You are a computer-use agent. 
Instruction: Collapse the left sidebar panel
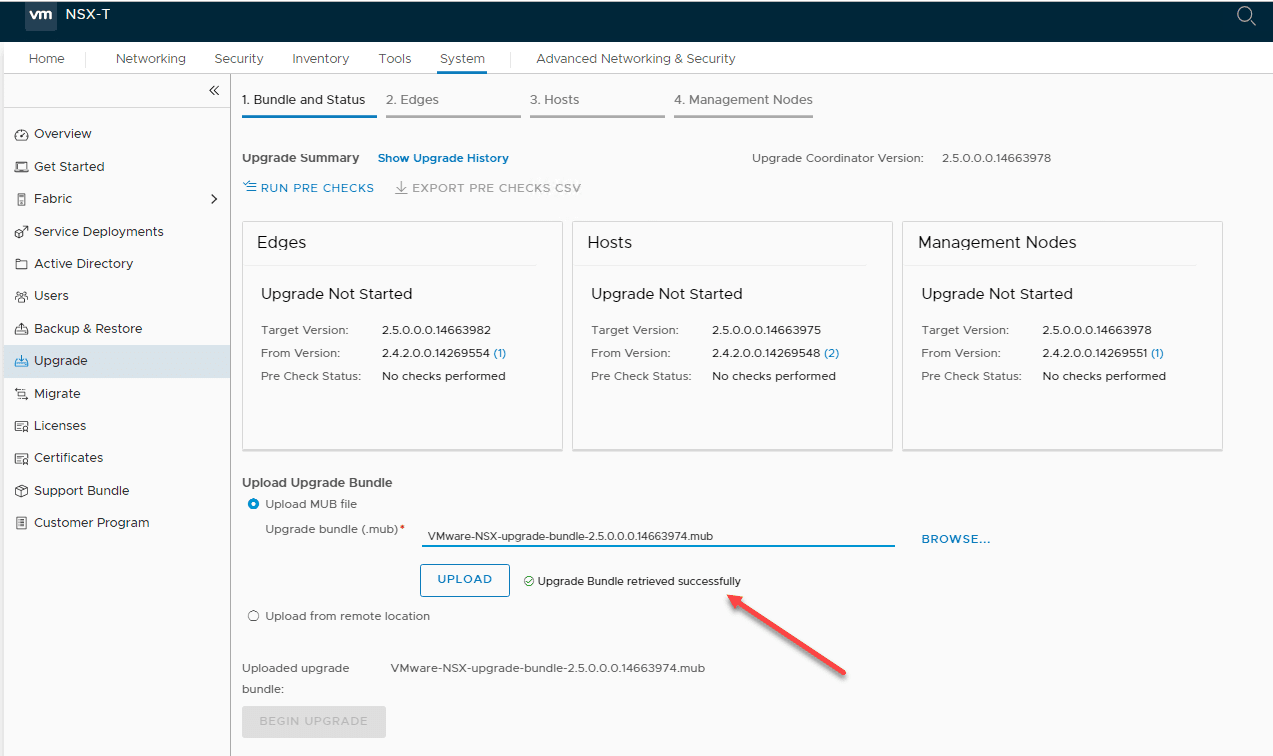tap(213, 90)
